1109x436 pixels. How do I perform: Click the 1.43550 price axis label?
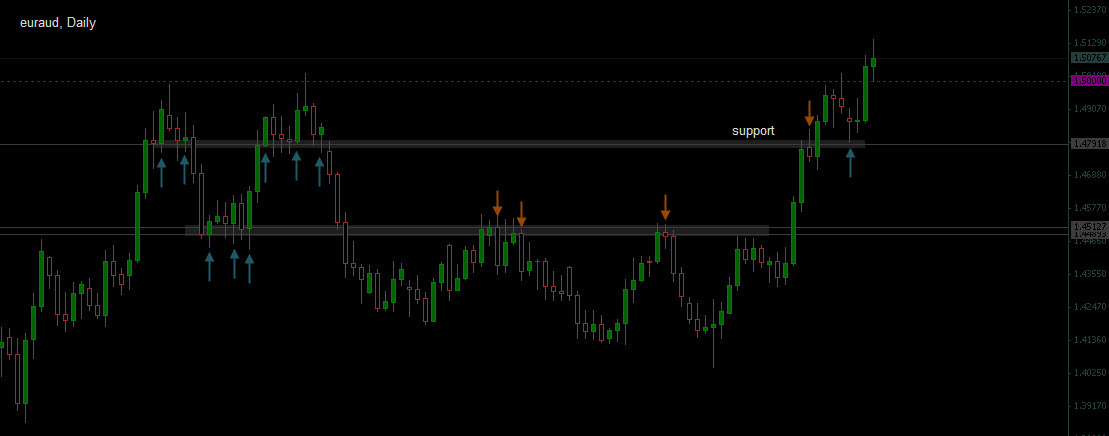point(1090,274)
